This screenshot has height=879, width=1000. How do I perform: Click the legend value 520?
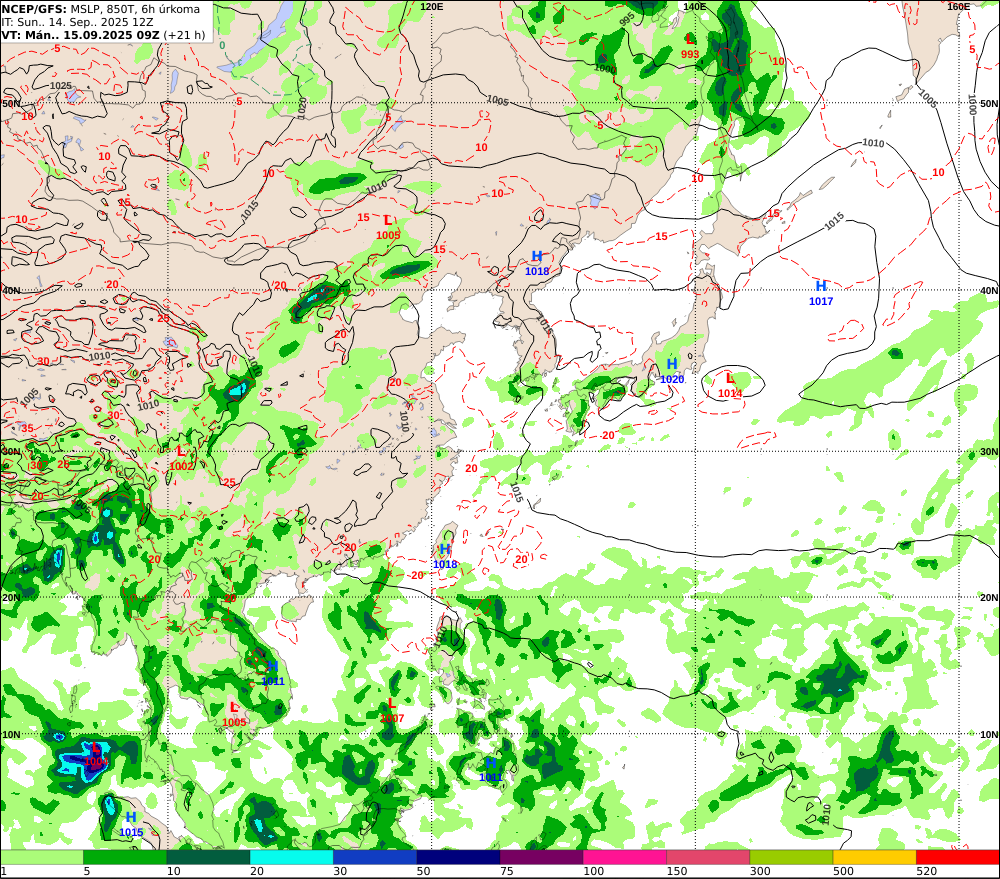tap(926, 871)
